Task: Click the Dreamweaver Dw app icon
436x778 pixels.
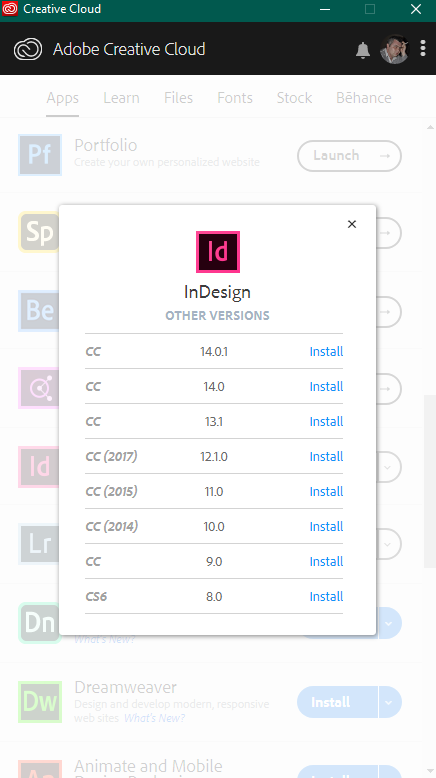Action: pos(40,702)
